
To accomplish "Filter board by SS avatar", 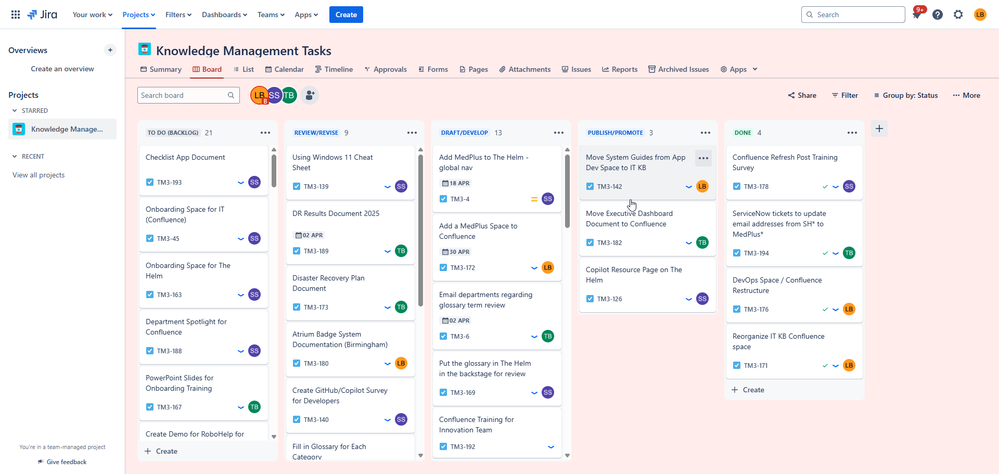I will [x=275, y=95].
